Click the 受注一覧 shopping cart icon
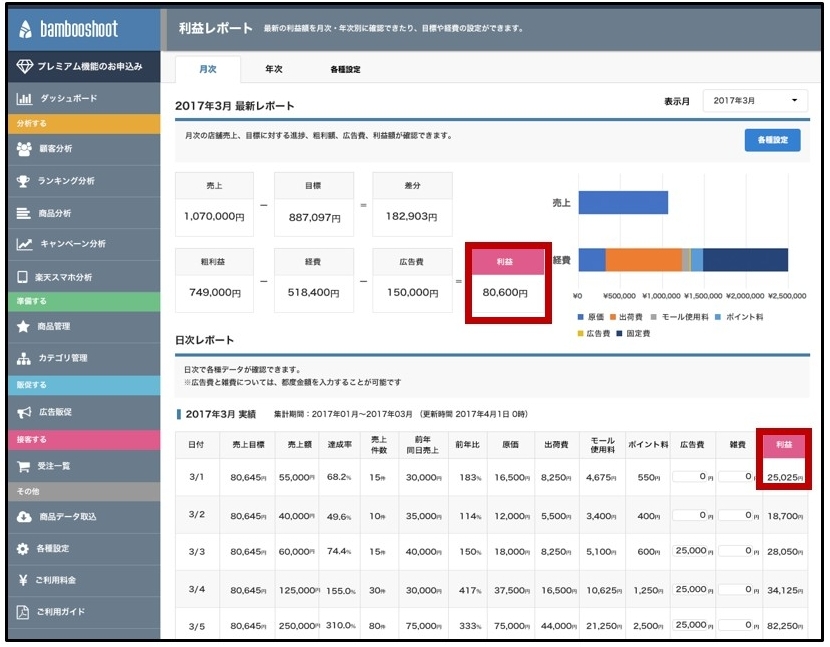830x647 pixels. pos(25,466)
